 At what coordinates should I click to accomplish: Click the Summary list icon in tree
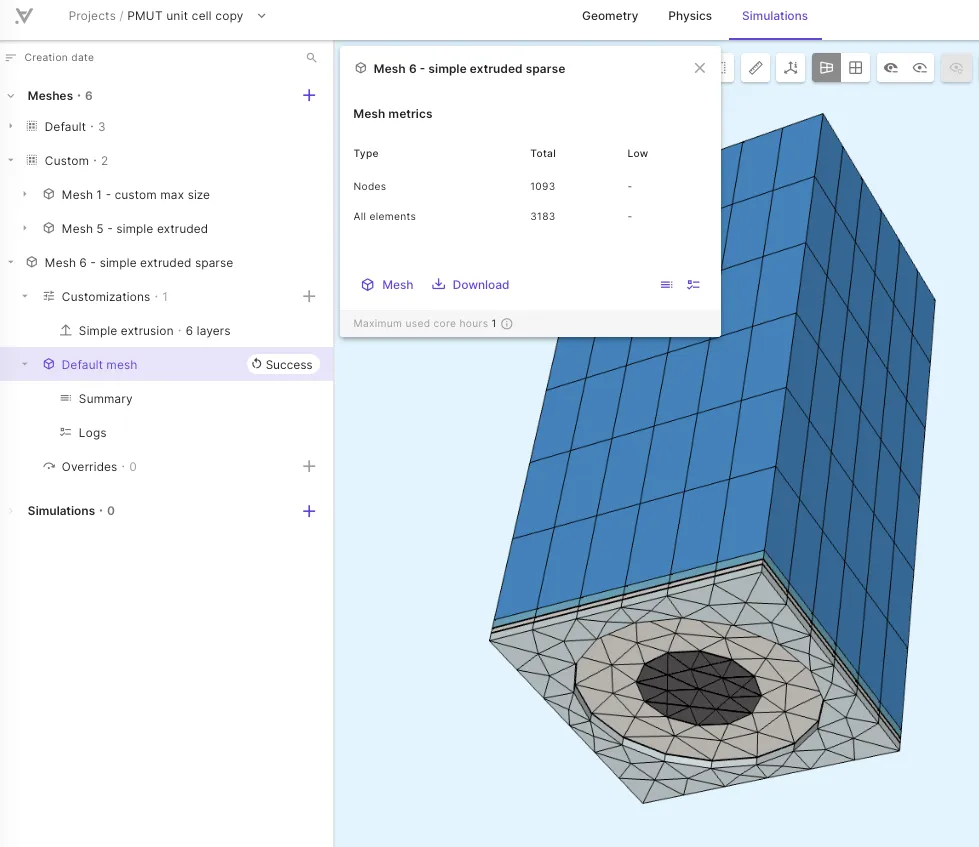click(66, 398)
